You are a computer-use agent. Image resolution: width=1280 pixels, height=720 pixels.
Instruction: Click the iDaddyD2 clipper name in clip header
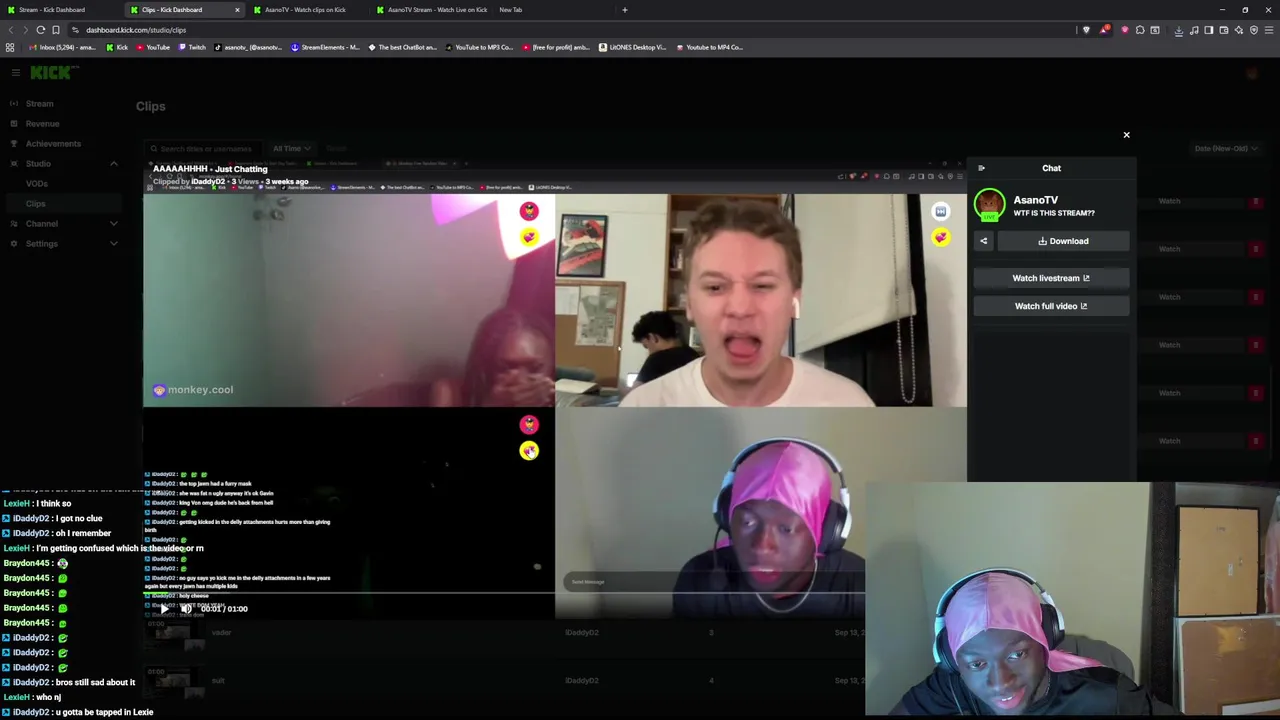coord(208,182)
